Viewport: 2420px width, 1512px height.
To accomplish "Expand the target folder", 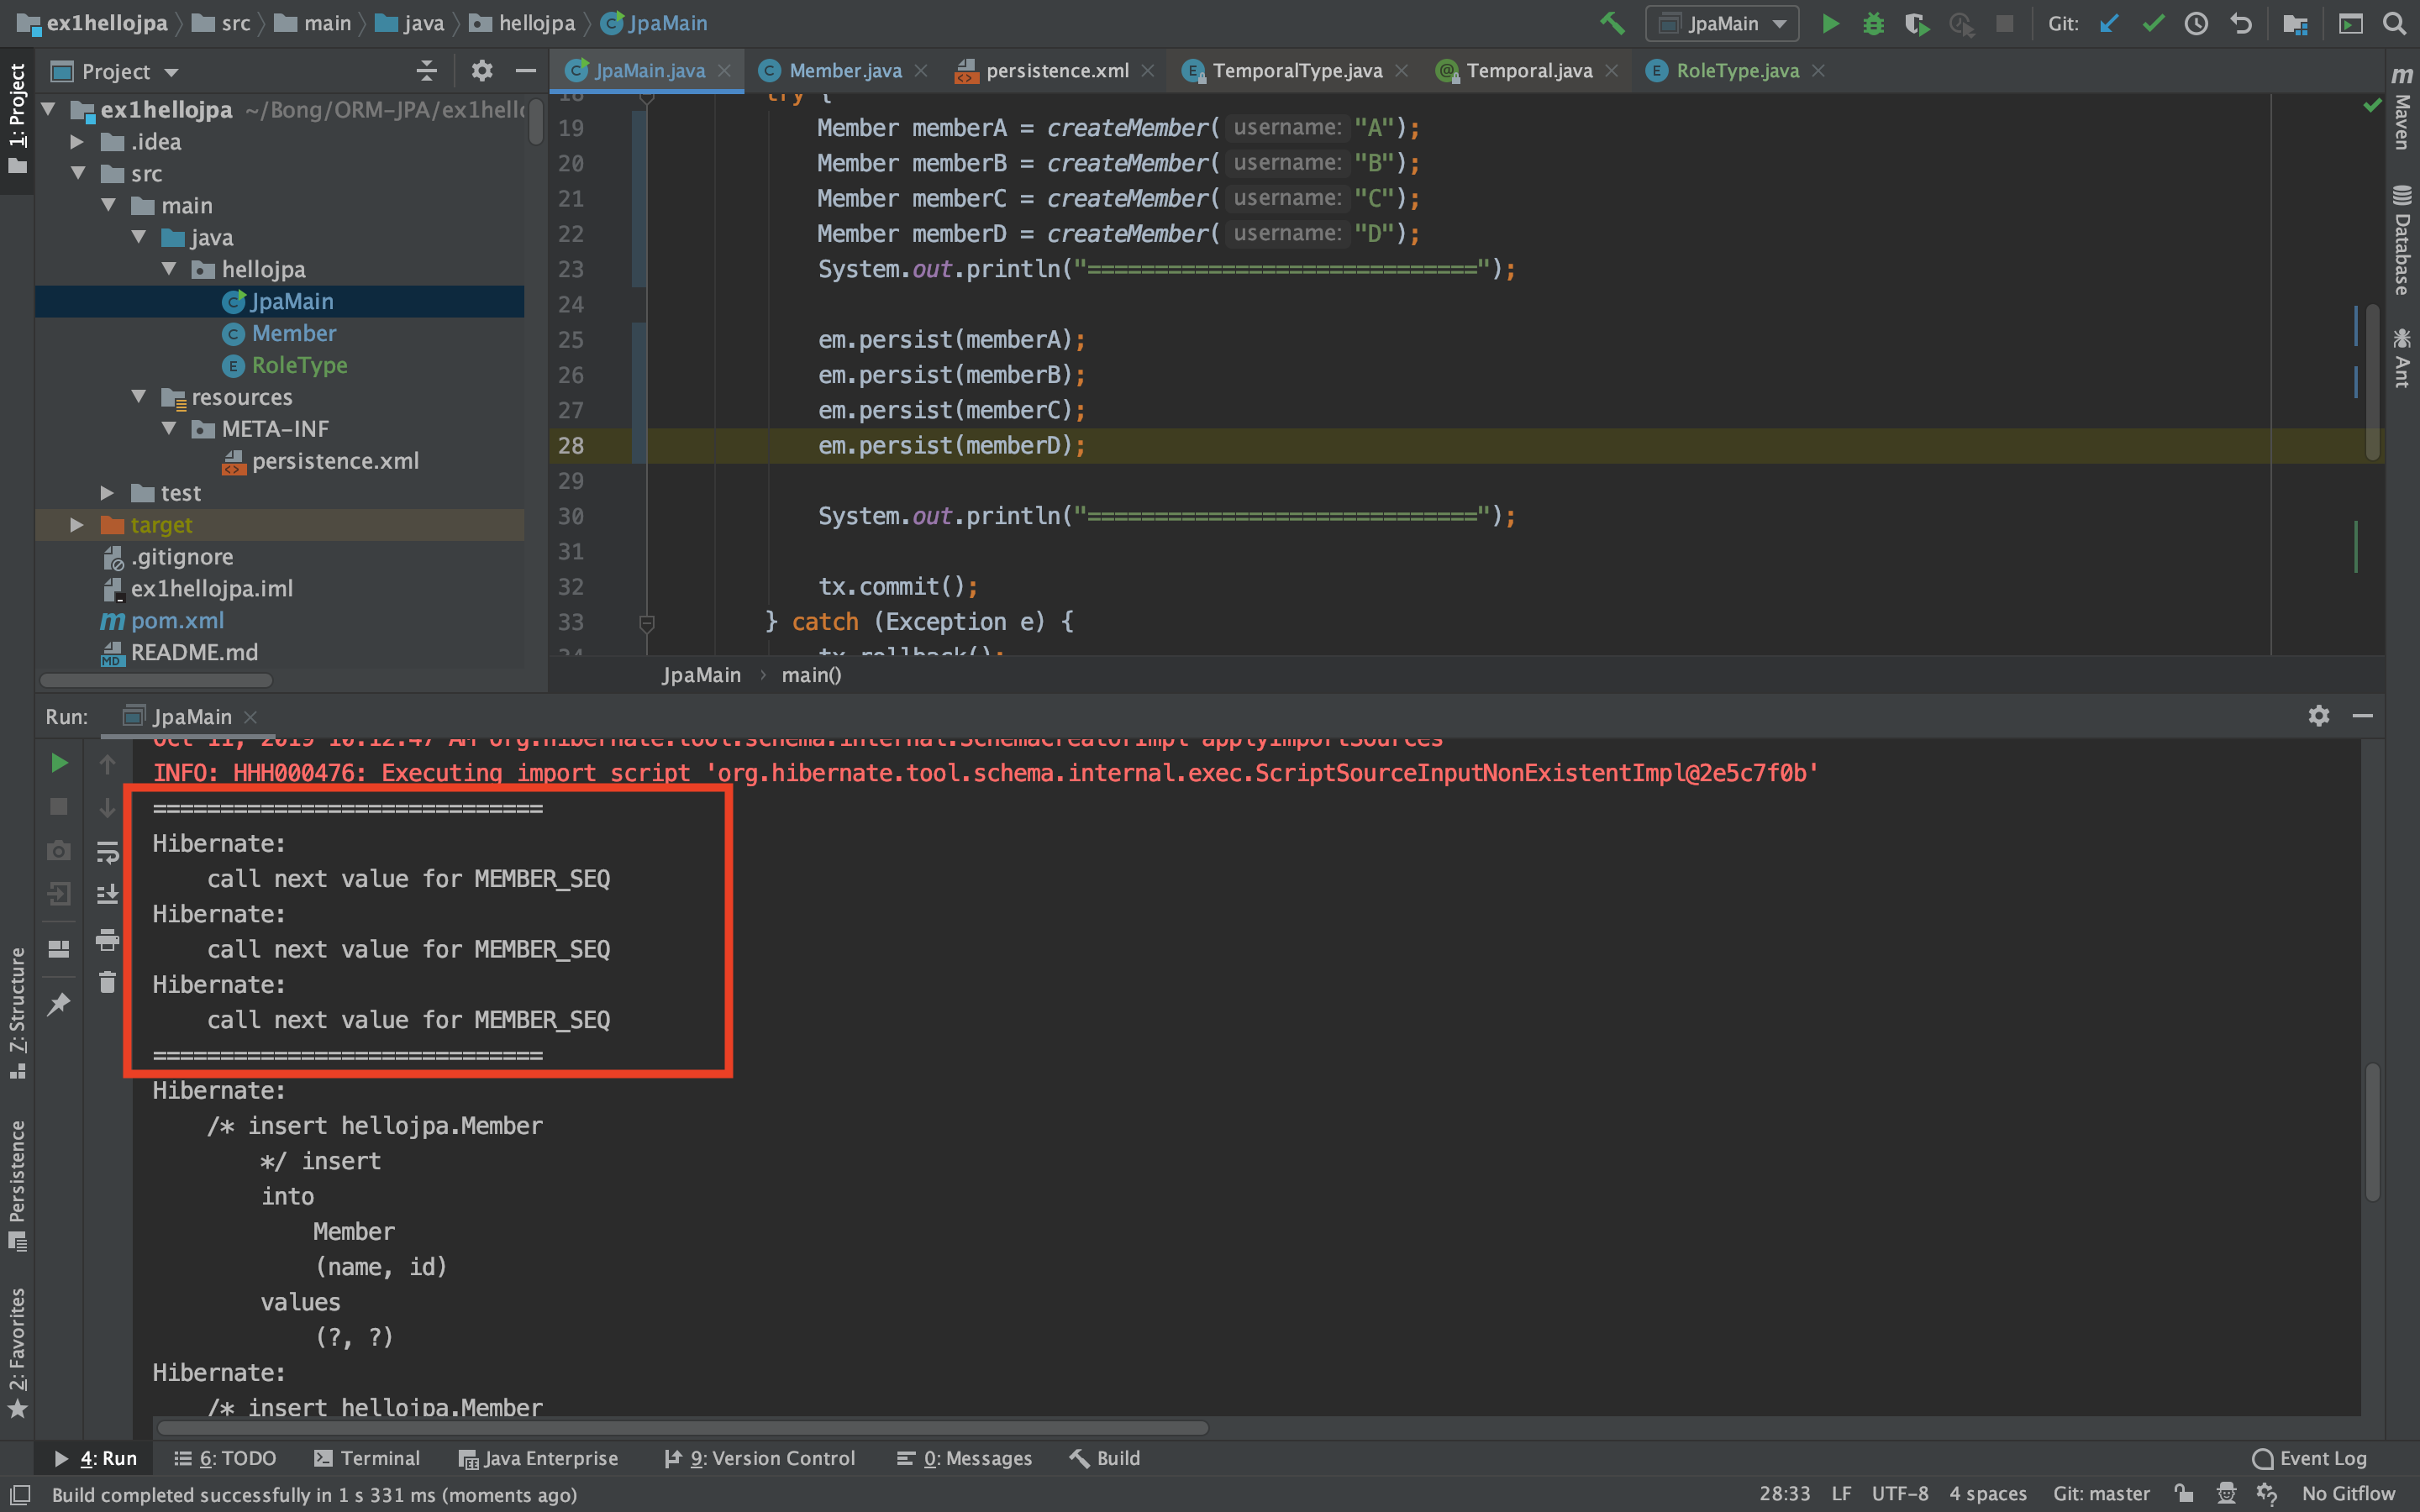I will (x=77, y=525).
